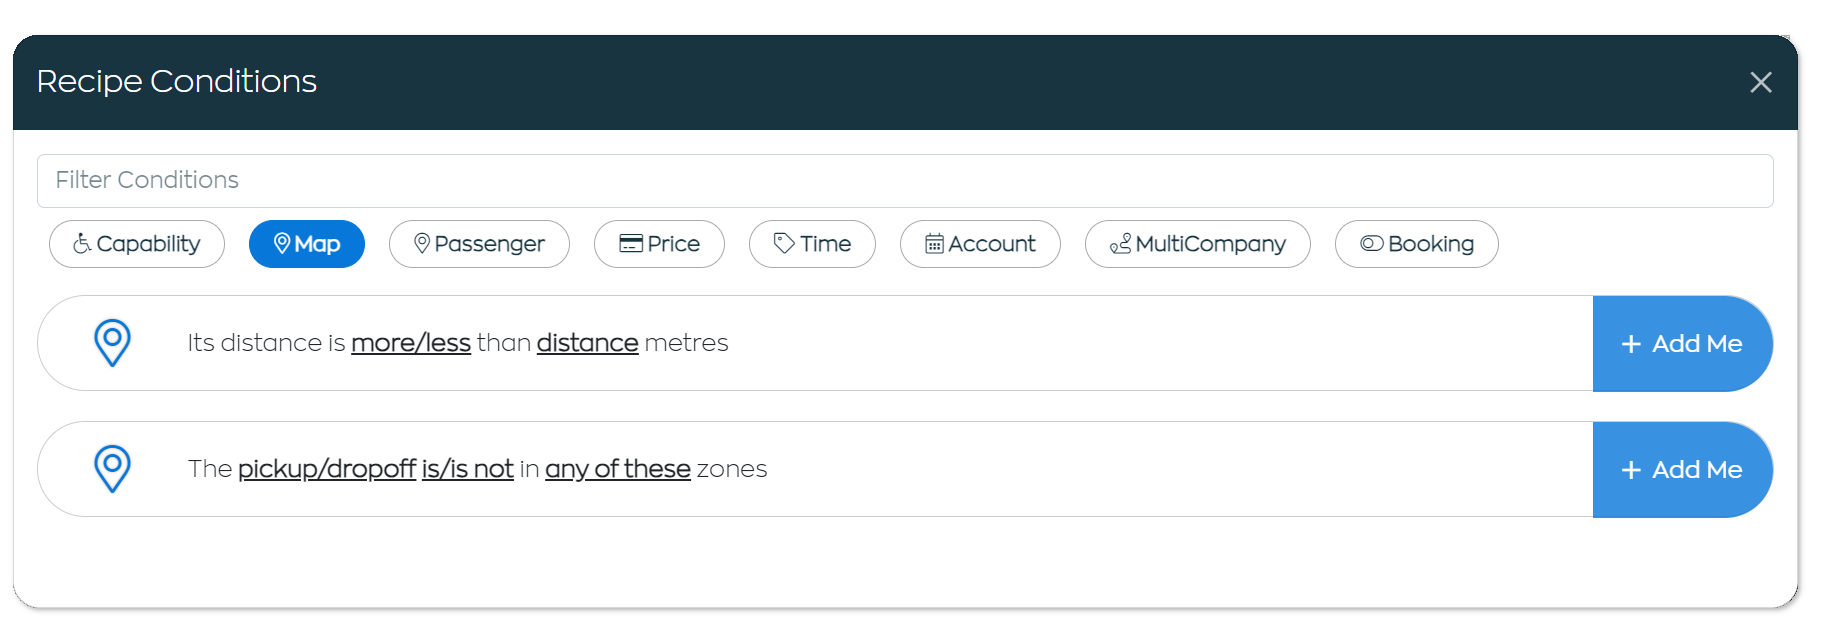Select the Capability filter chip

tap(137, 244)
